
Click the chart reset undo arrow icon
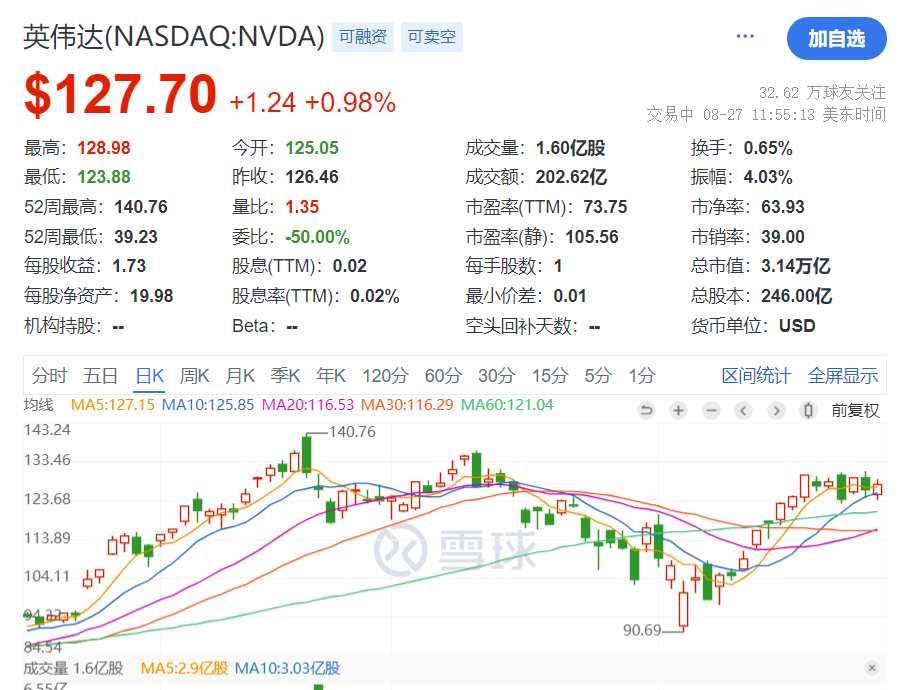click(646, 410)
